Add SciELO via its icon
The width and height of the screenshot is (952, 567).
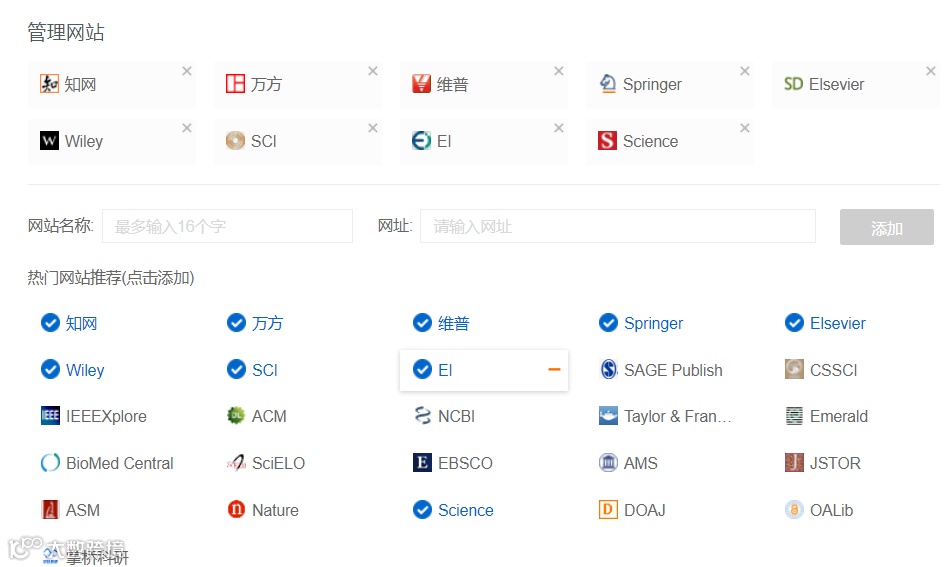(236, 463)
